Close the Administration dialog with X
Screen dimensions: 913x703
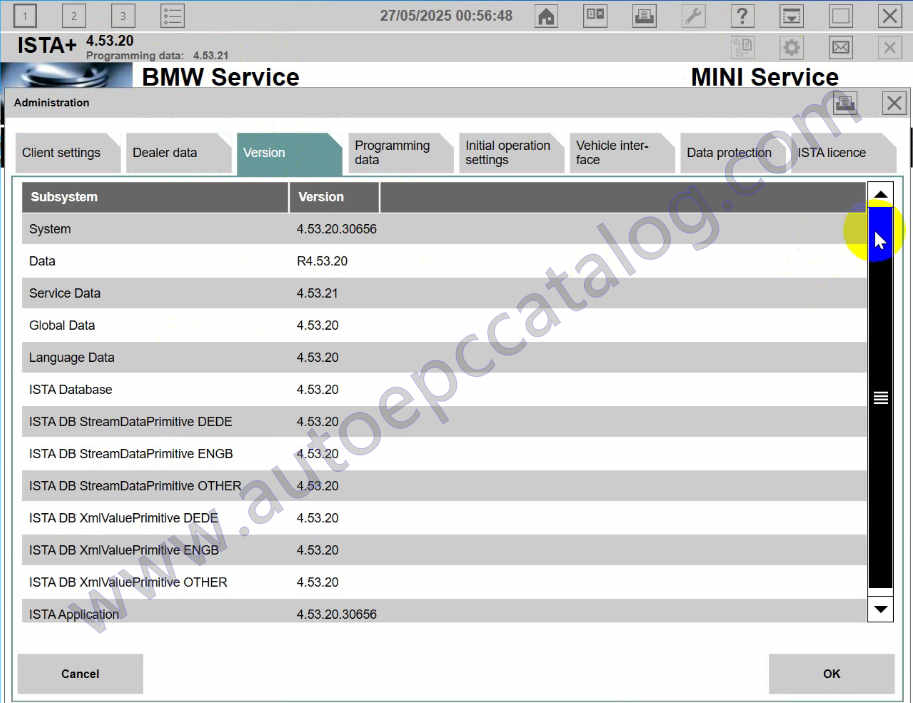894,103
